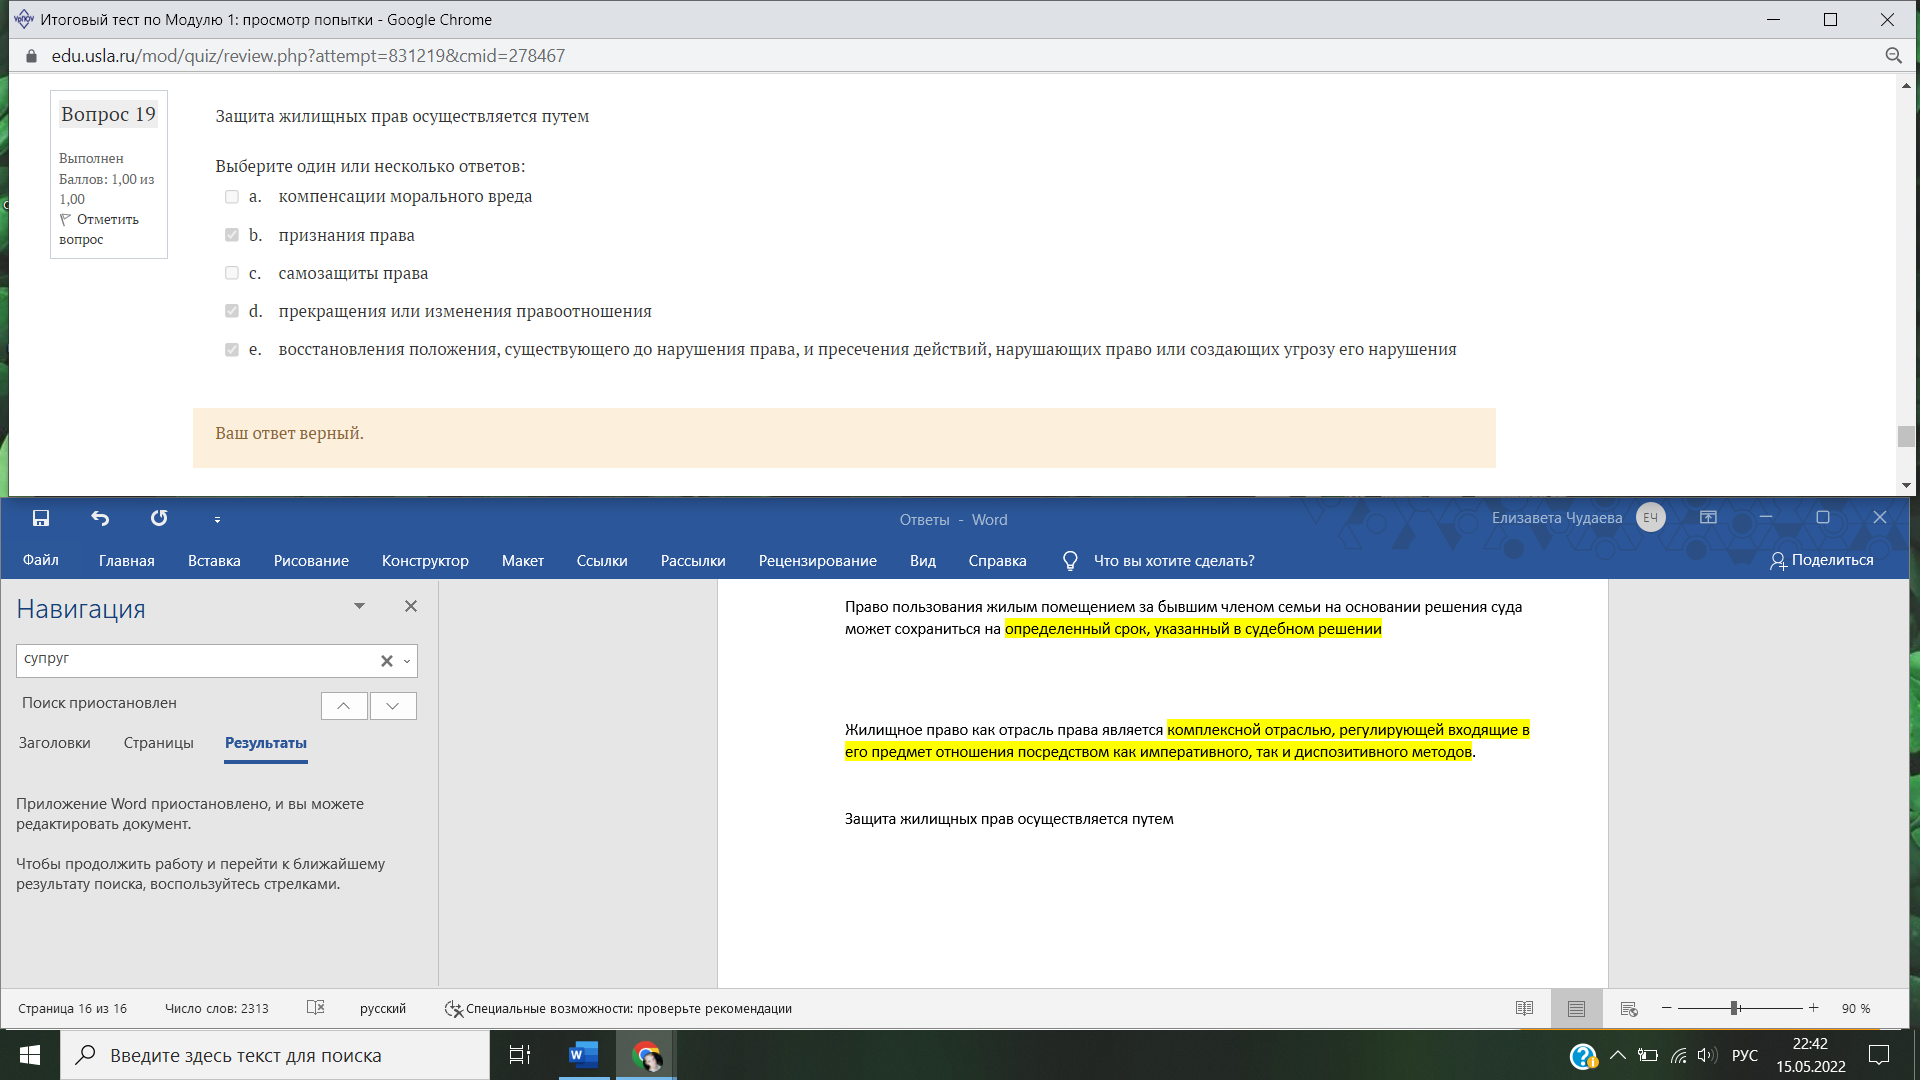Click the lock site info icon in Chrome

click(31, 56)
